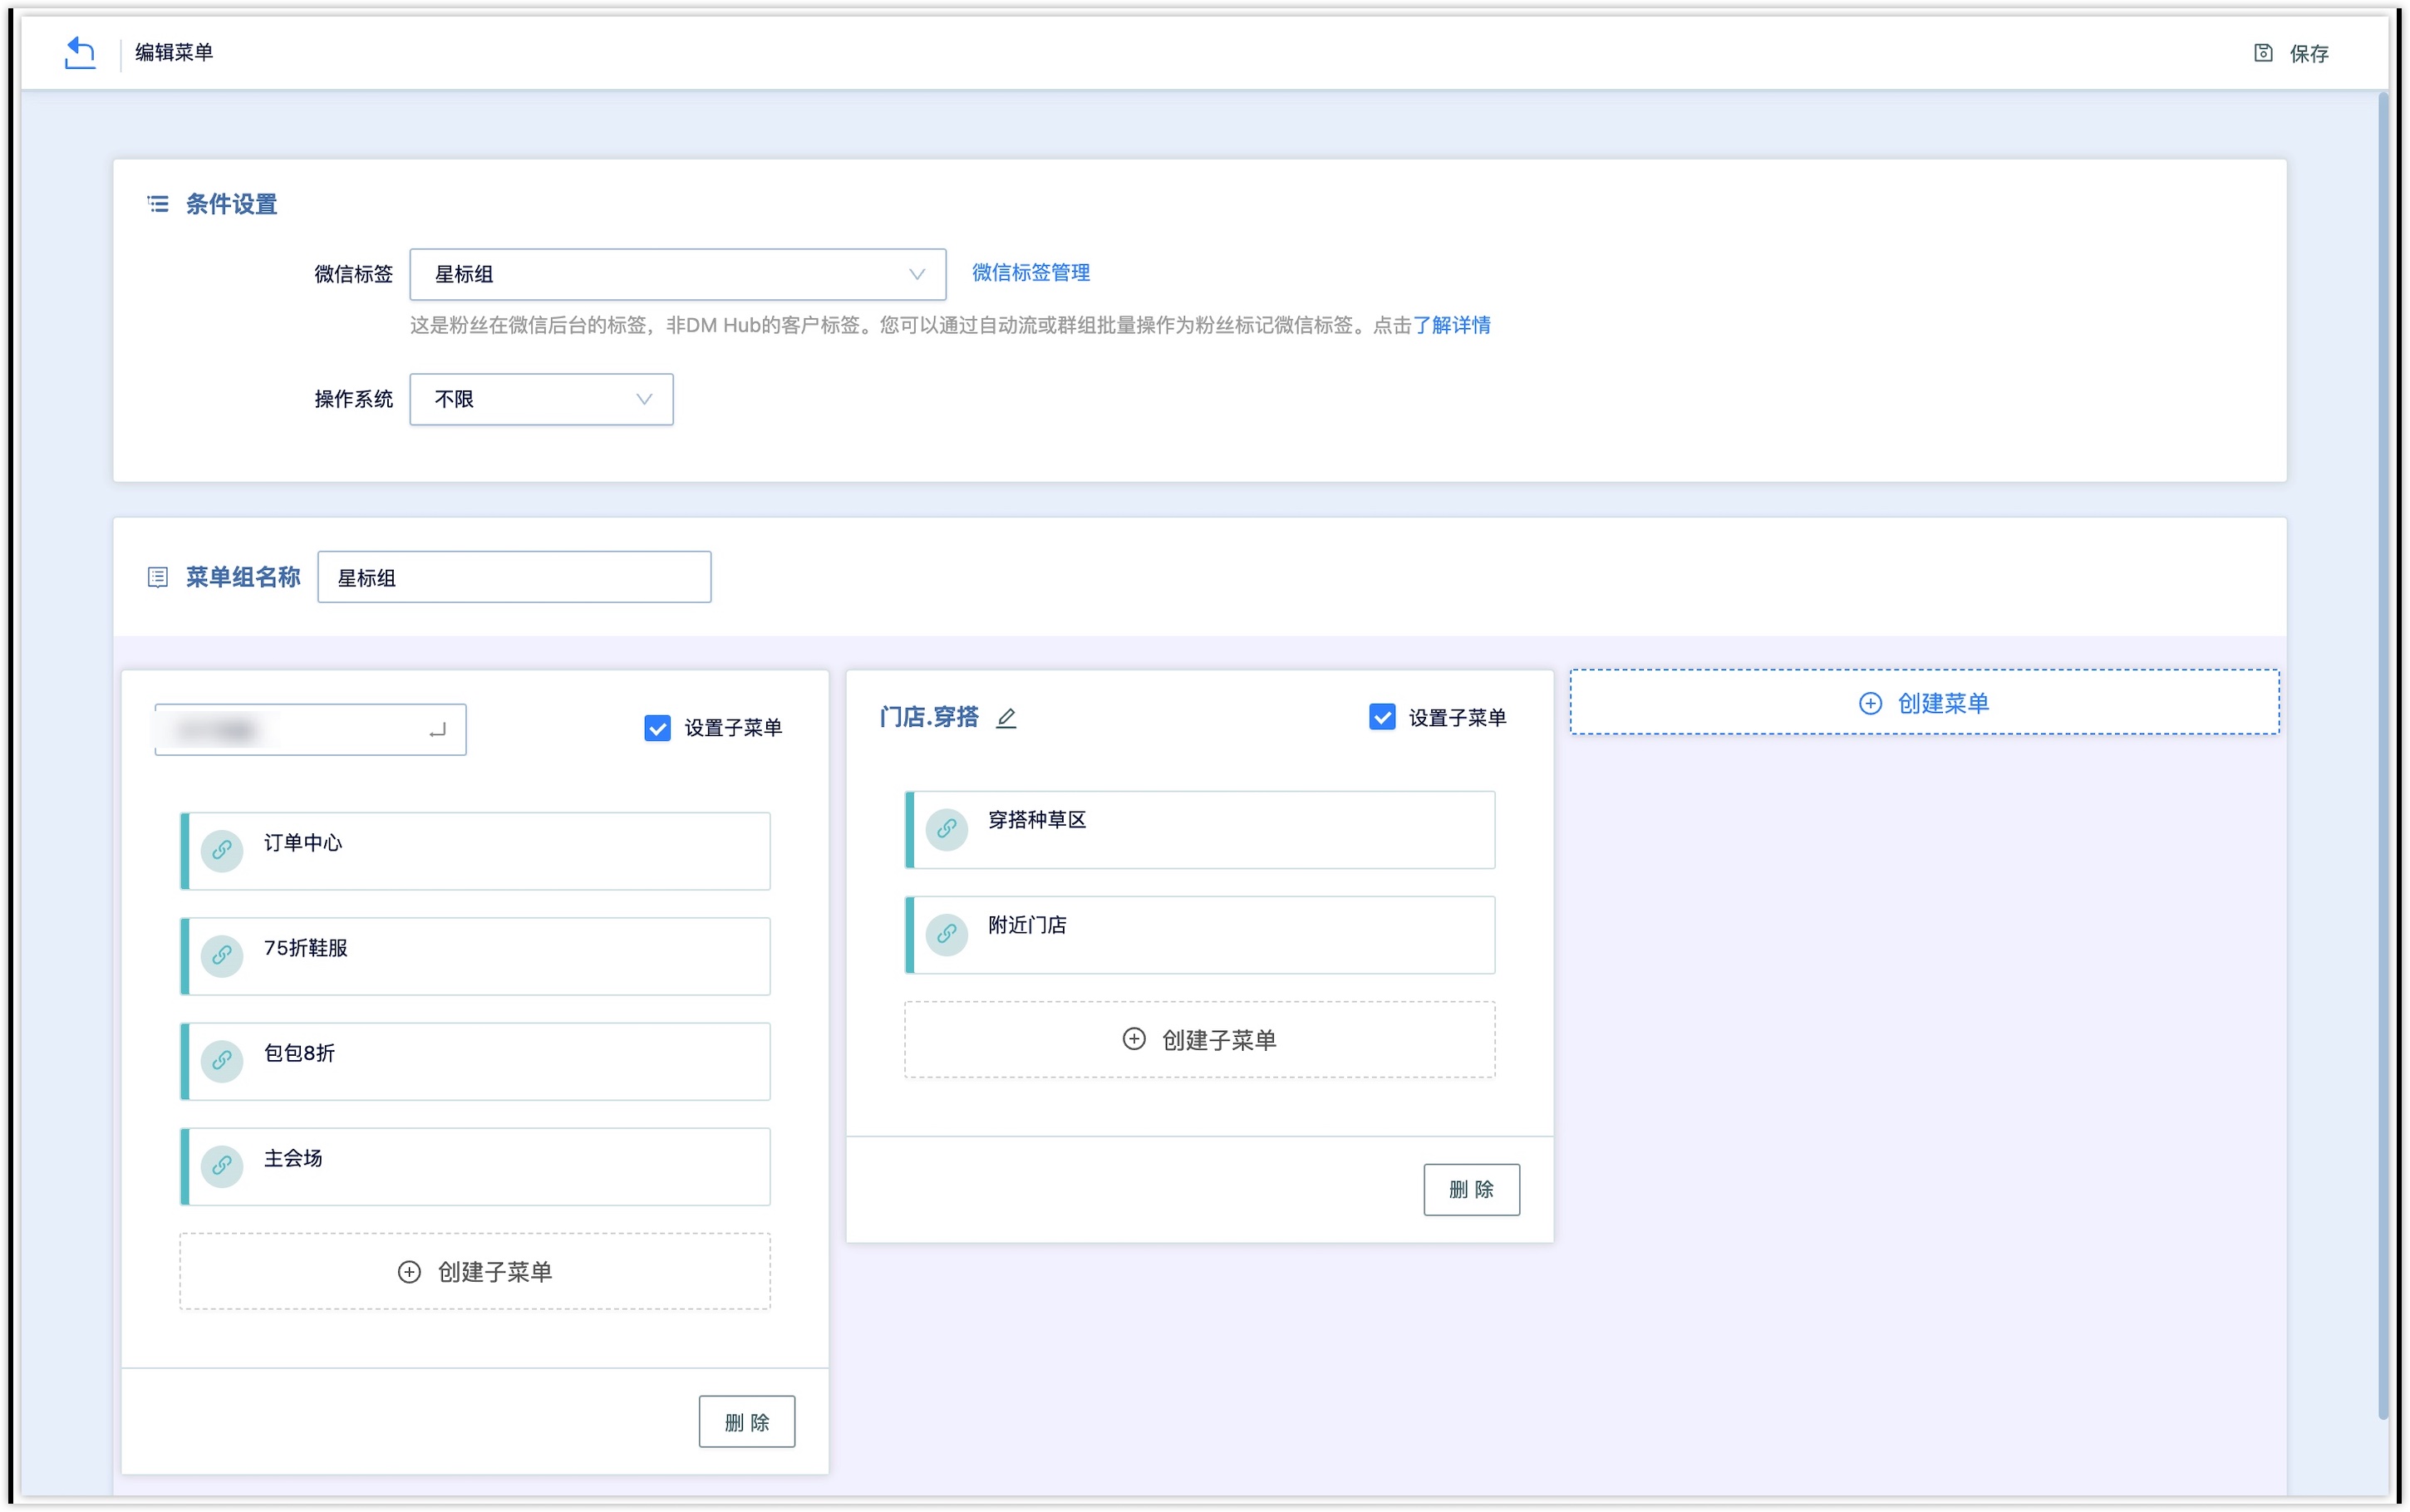Select the 包包8折 submenu item
This screenshot has width=2410, height=1512.
pyautogui.click(x=475, y=1061)
